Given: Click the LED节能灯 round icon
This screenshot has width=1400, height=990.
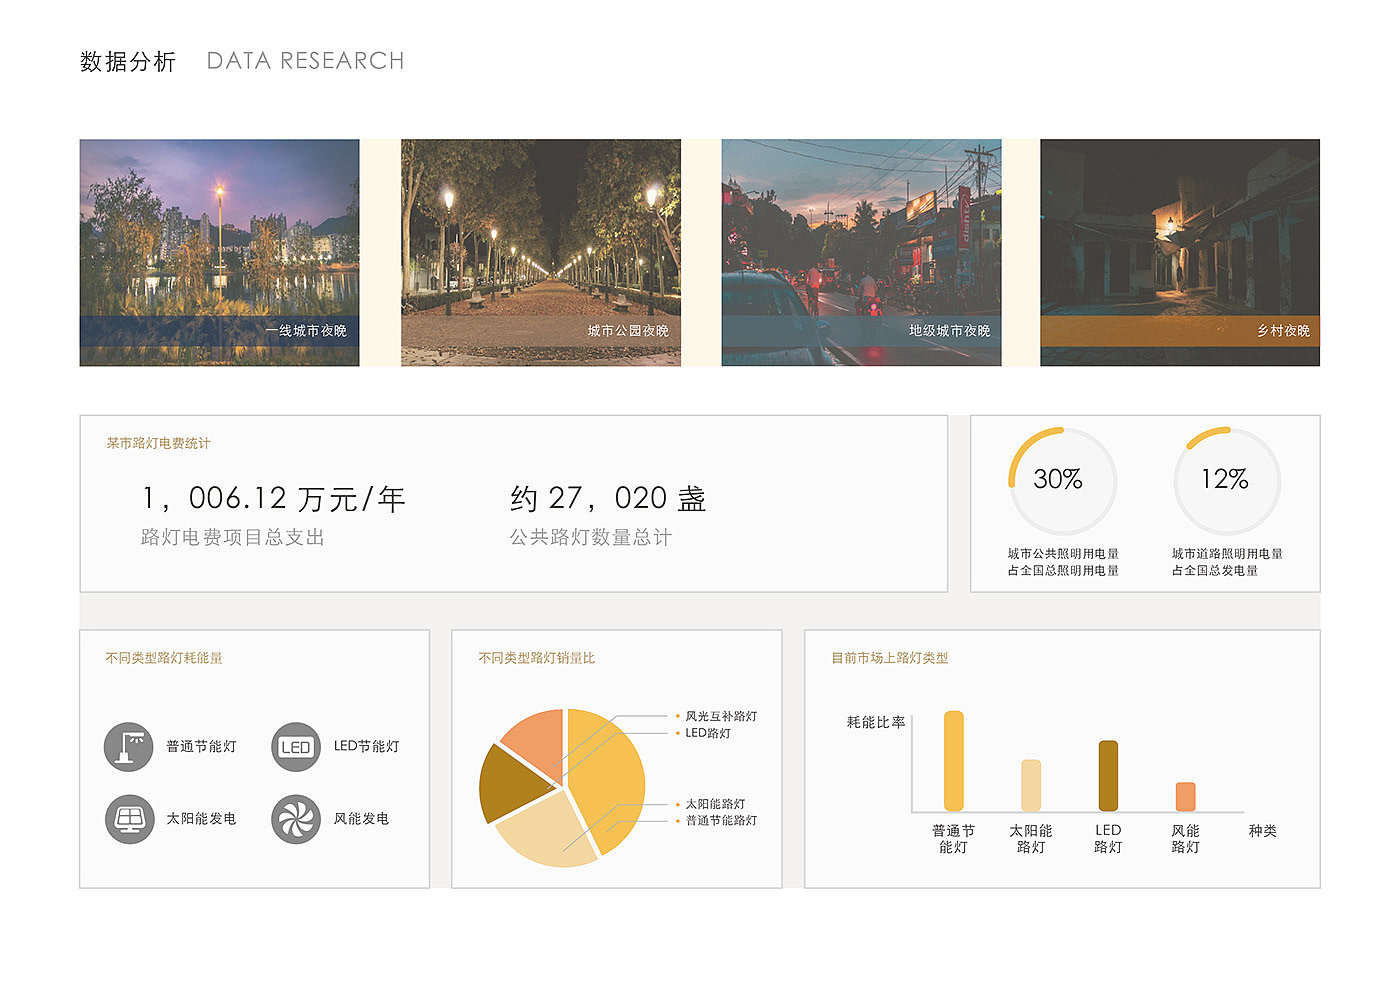Looking at the screenshot, I should 296,747.
